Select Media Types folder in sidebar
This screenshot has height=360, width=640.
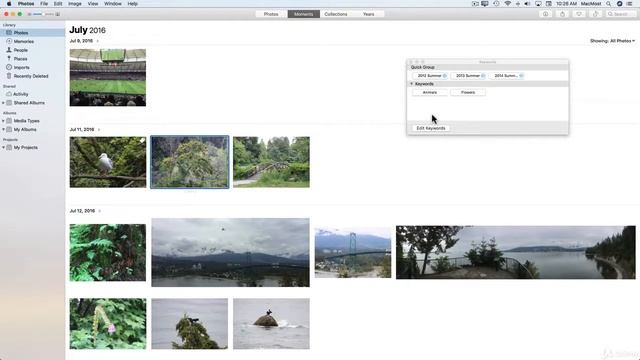32,121
